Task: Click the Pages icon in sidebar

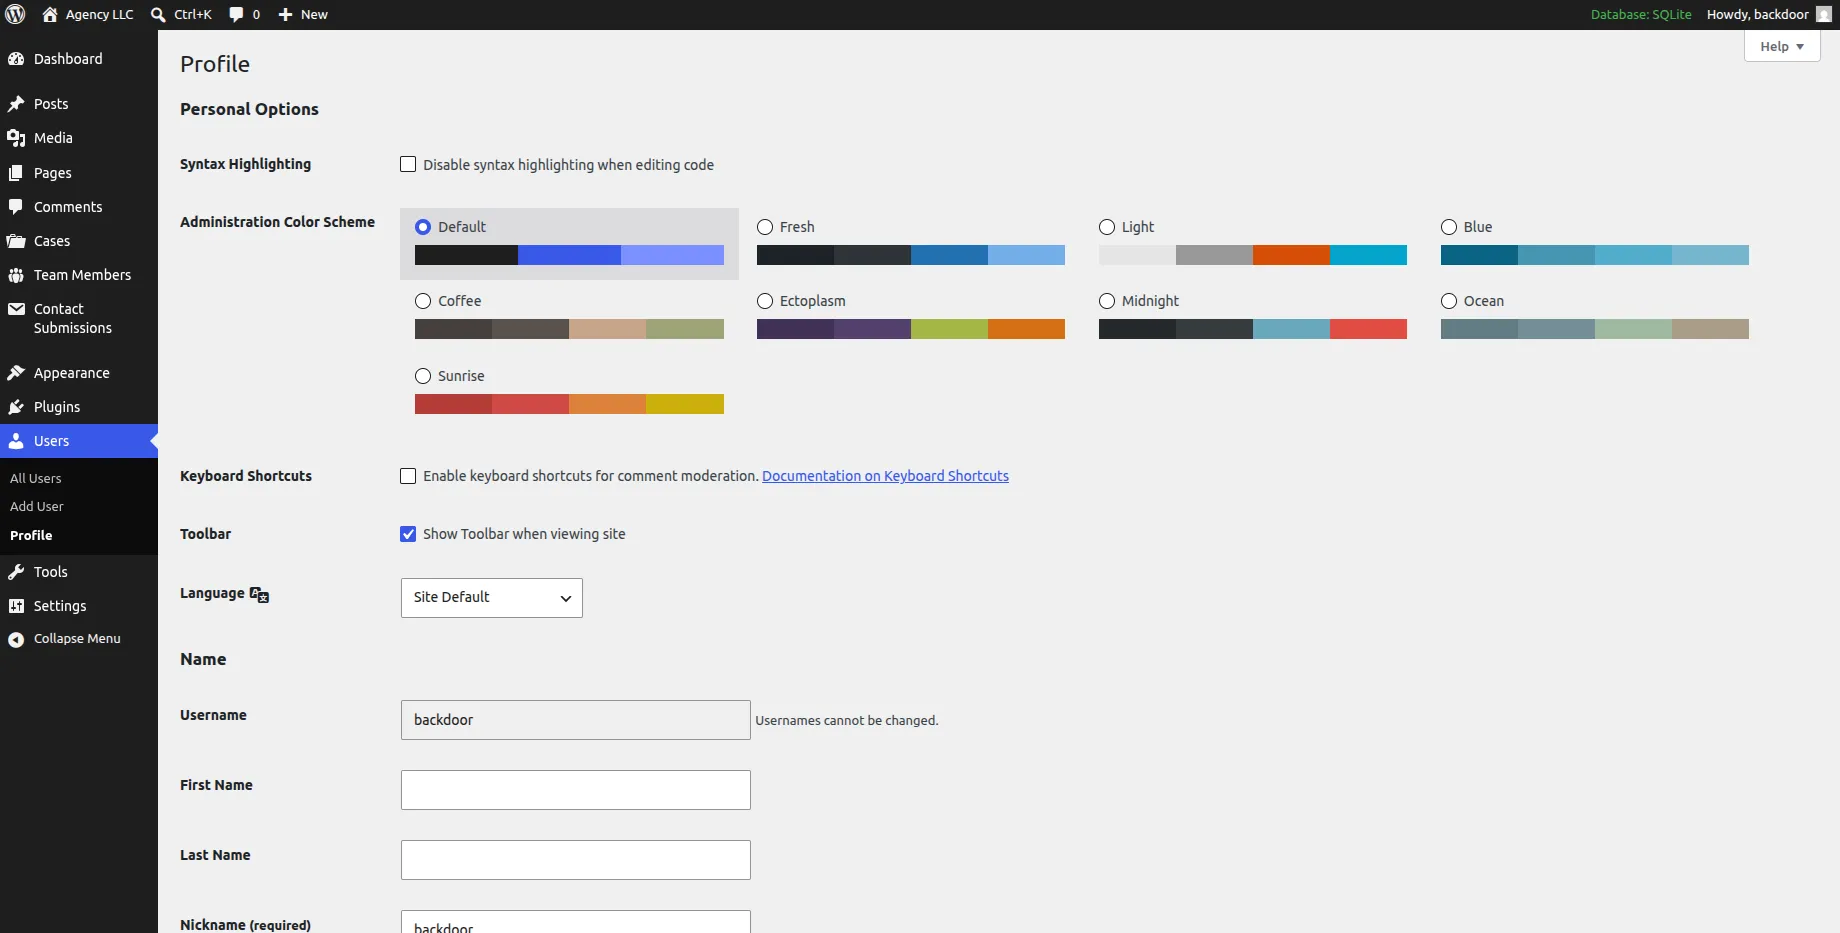Action: click(16, 173)
